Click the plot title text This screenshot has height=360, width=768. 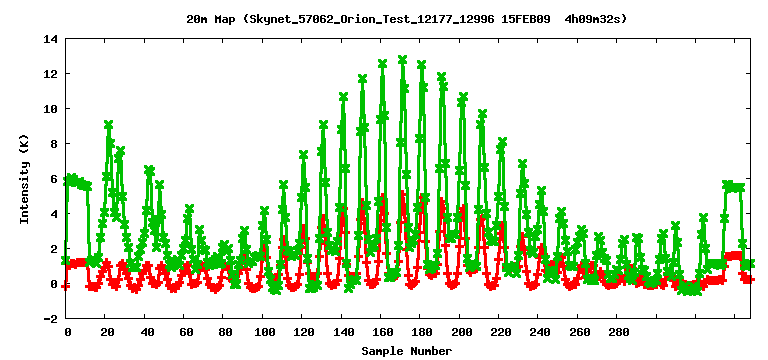tap(407, 19)
